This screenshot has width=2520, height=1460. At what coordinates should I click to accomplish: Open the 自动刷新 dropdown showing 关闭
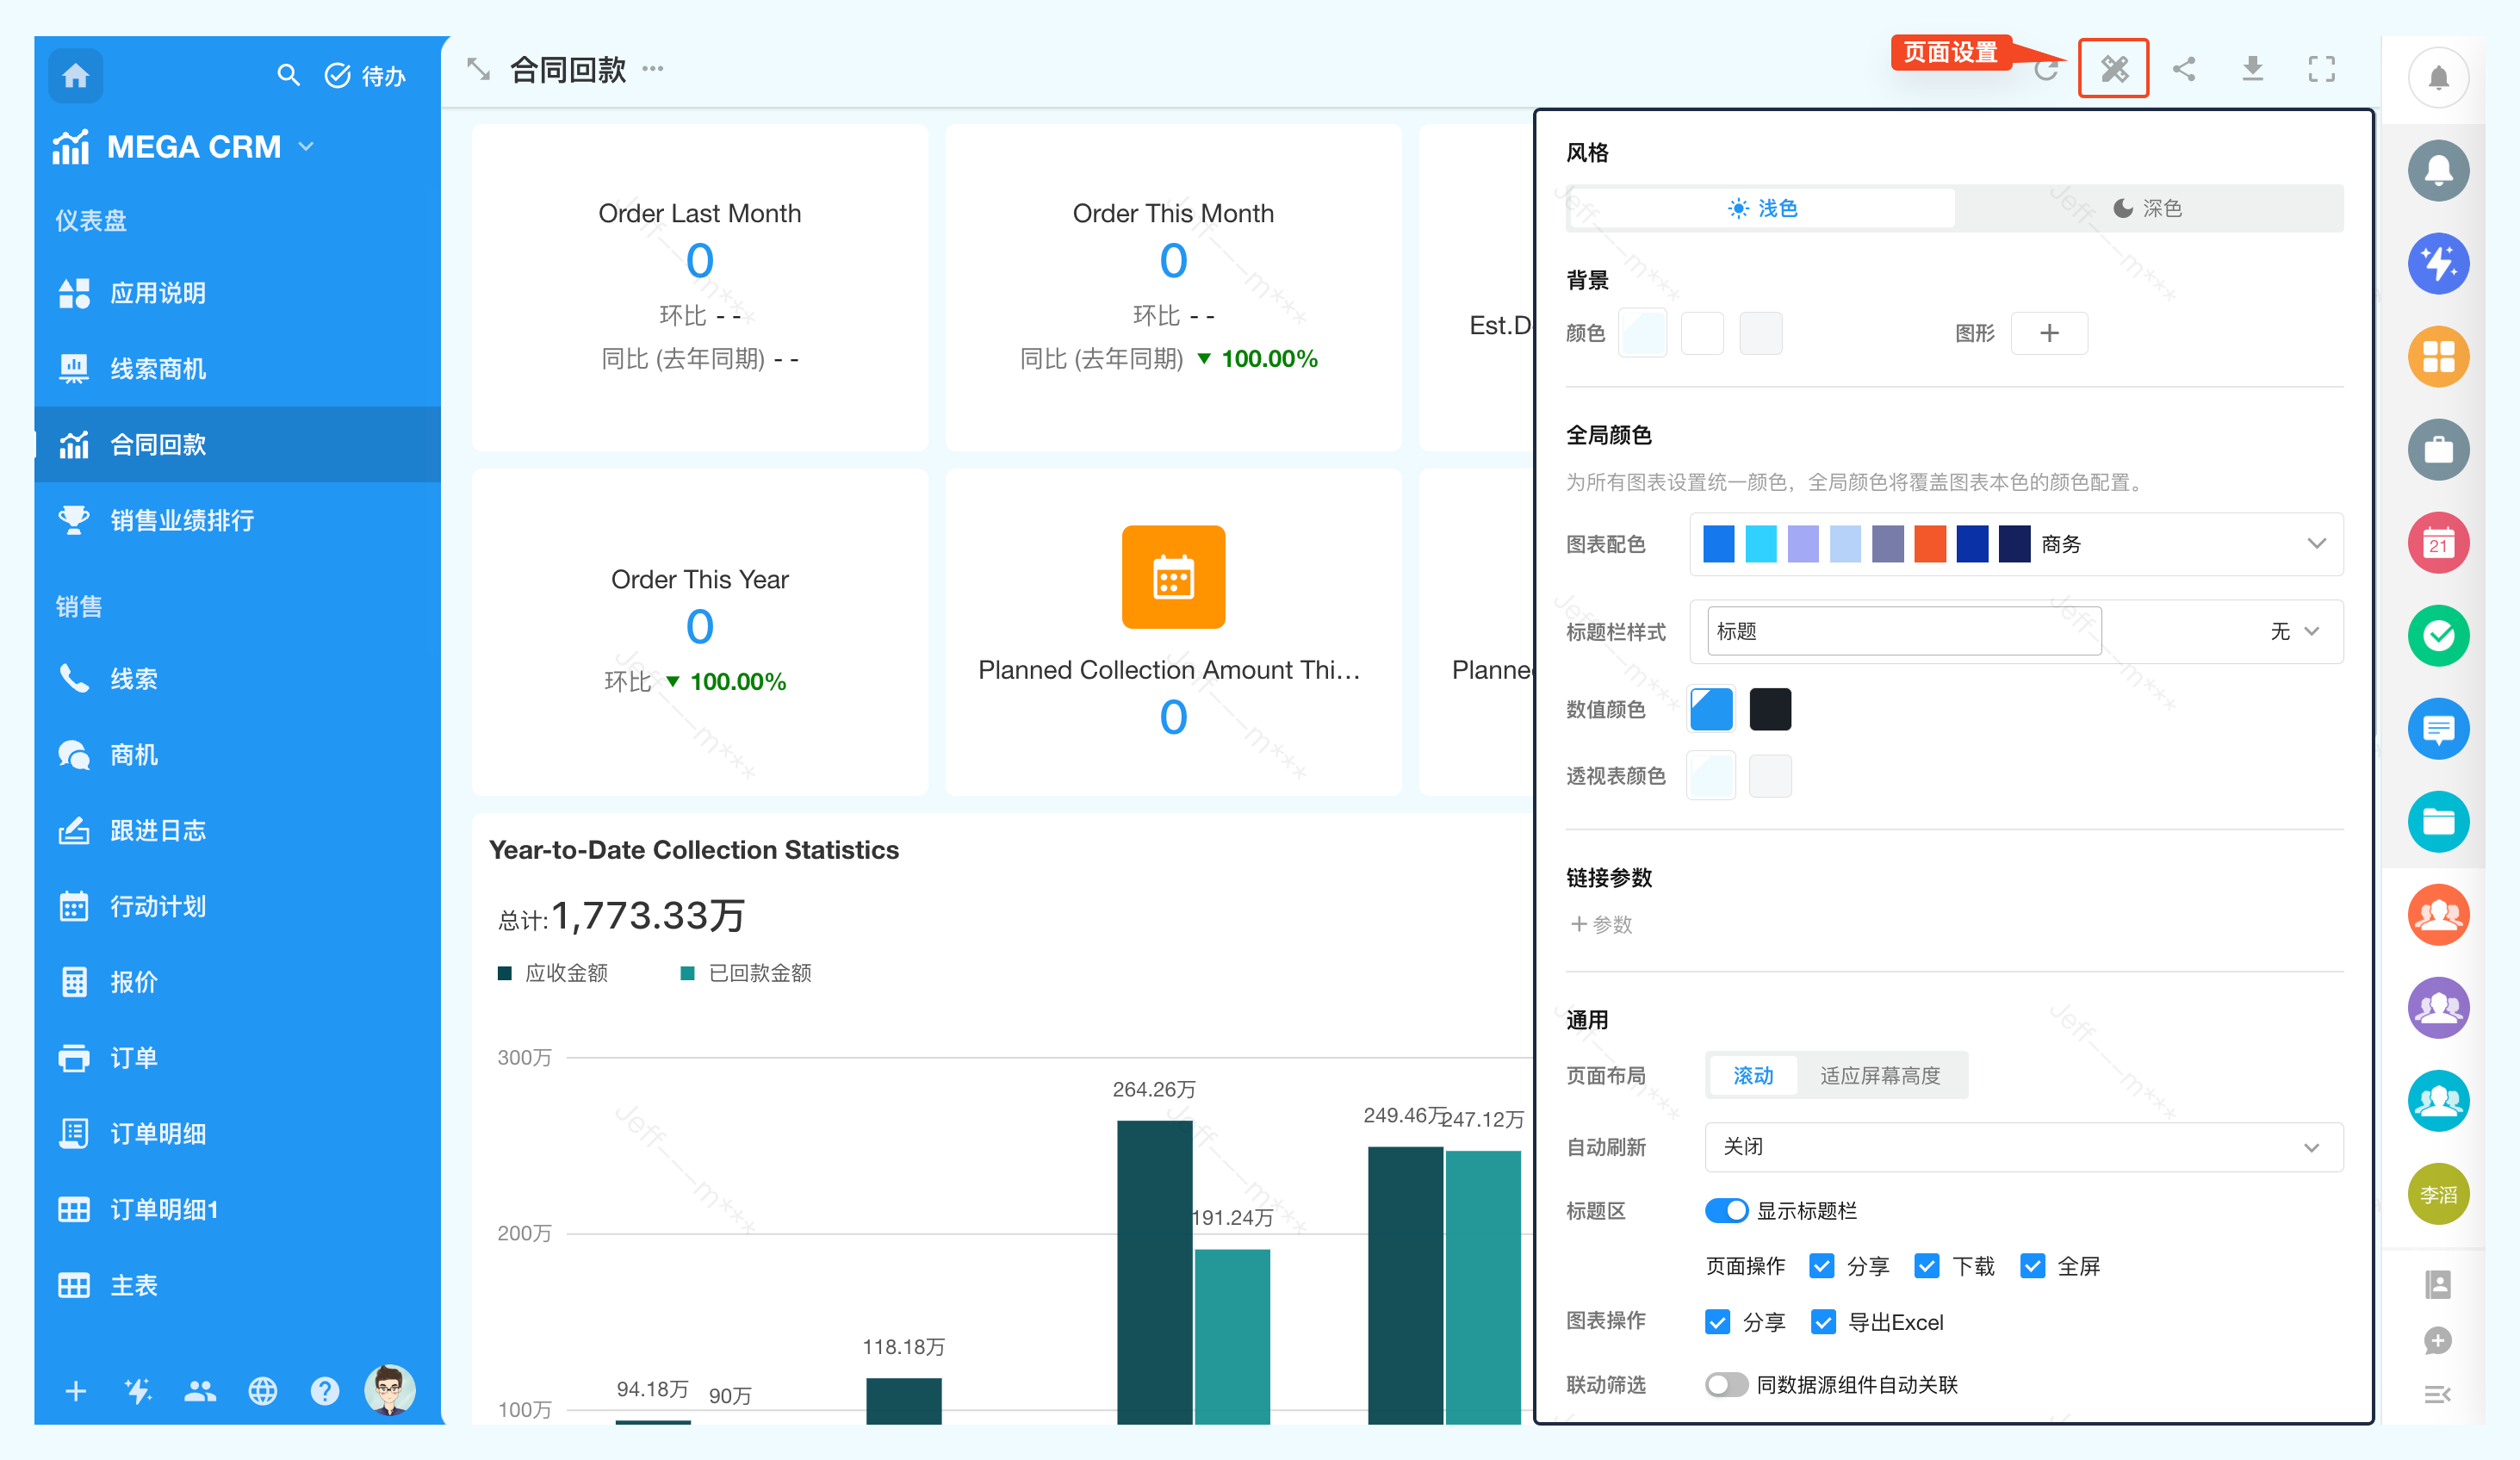coord(2022,1147)
